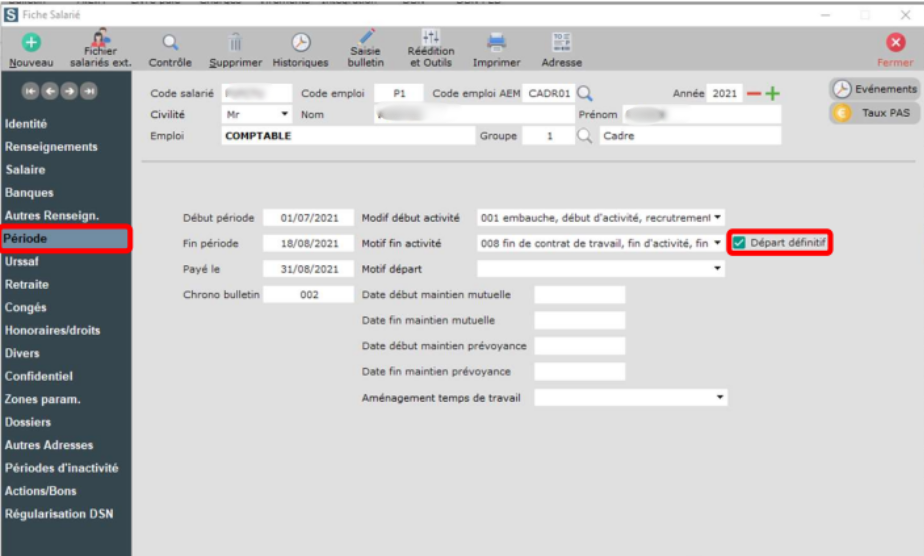924x556 pixels.
Task: Open the Congés sidebar section
Action: [25, 308]
